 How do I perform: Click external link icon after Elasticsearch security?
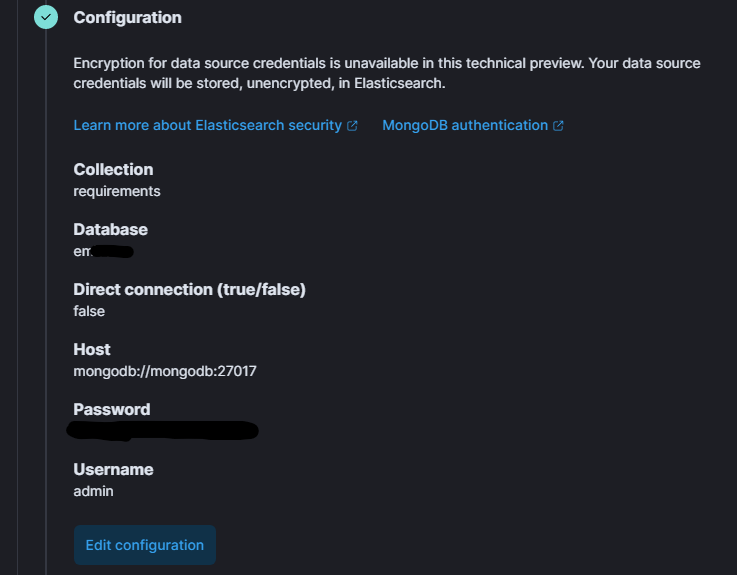click(352, 126)
